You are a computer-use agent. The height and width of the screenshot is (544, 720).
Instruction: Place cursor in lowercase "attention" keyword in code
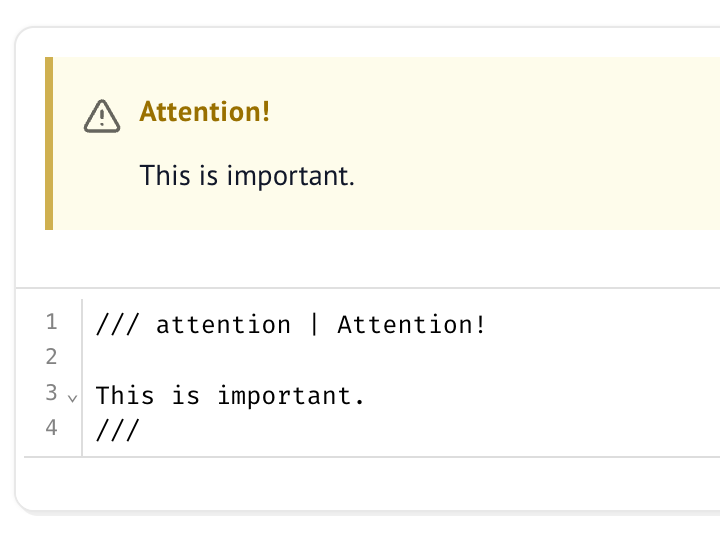tap(223, 325)
